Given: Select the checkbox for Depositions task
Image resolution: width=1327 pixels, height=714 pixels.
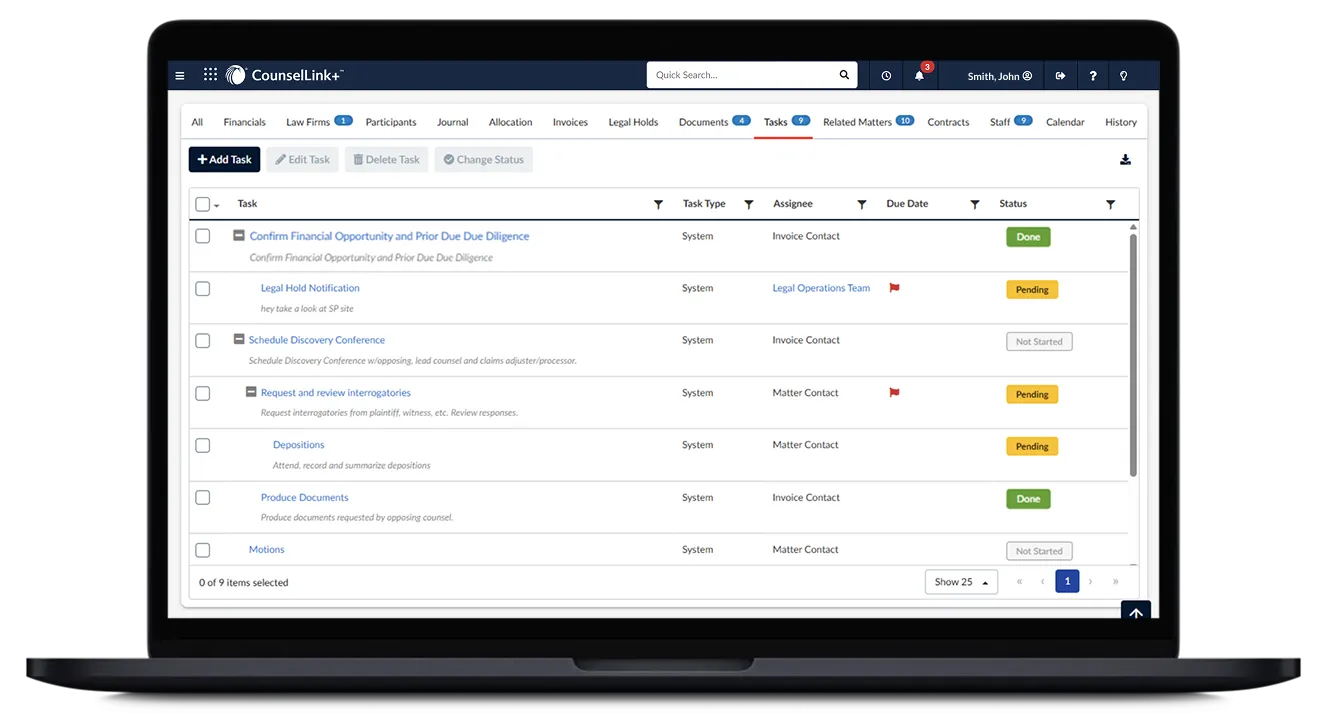Looking at the screenshot, I should click(203, 445).
